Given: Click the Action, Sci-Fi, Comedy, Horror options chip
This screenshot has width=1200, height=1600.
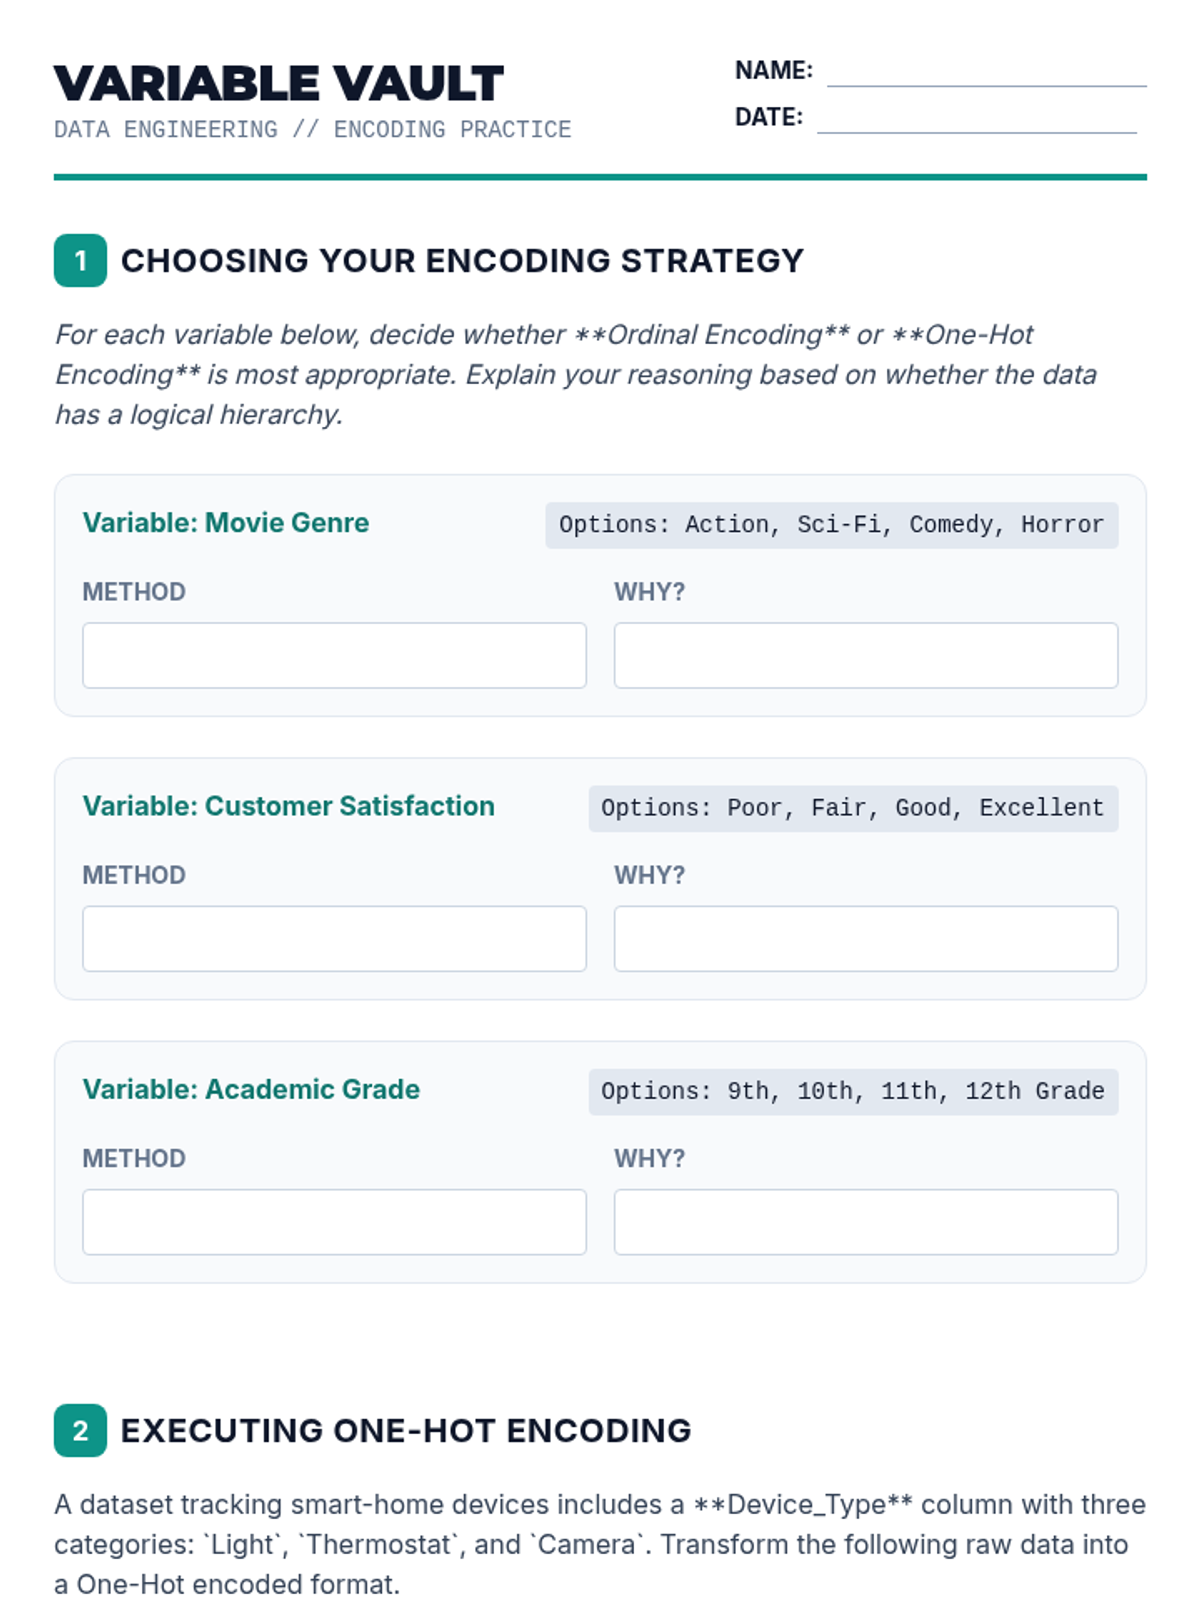Looking at the screenshot, I should point(831,525).
